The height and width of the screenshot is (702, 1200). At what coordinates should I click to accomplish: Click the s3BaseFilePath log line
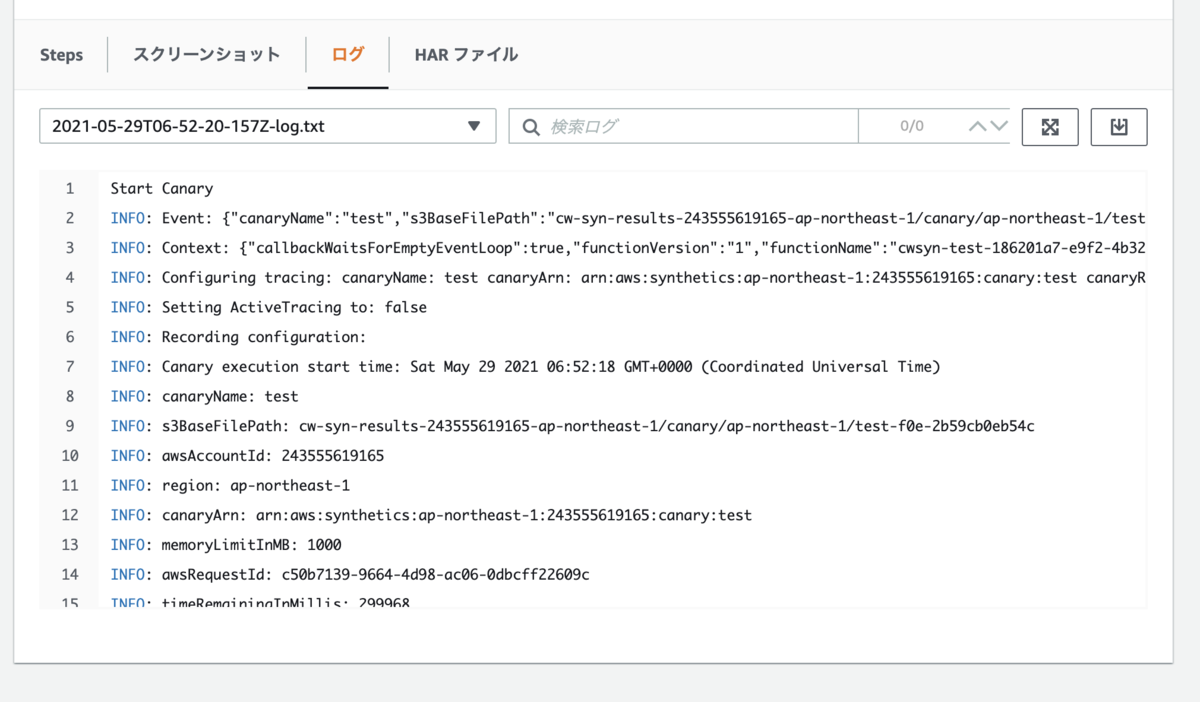[573, 426]
